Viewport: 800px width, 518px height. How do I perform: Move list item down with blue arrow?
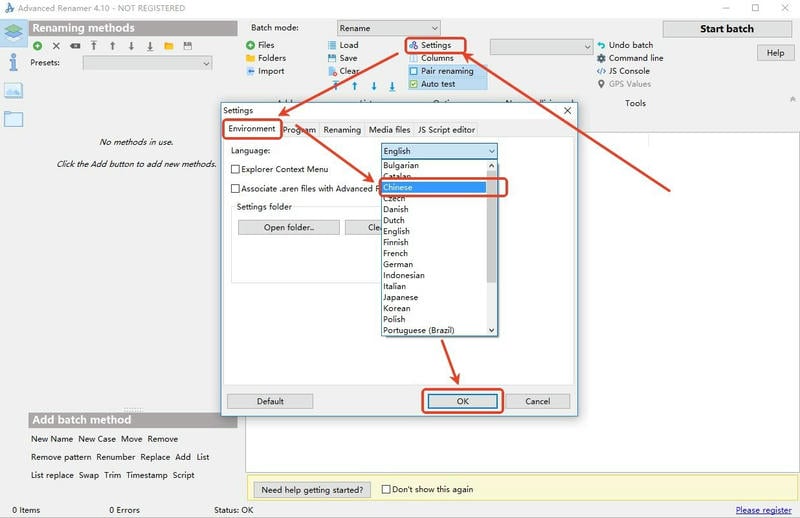(373, 86)
